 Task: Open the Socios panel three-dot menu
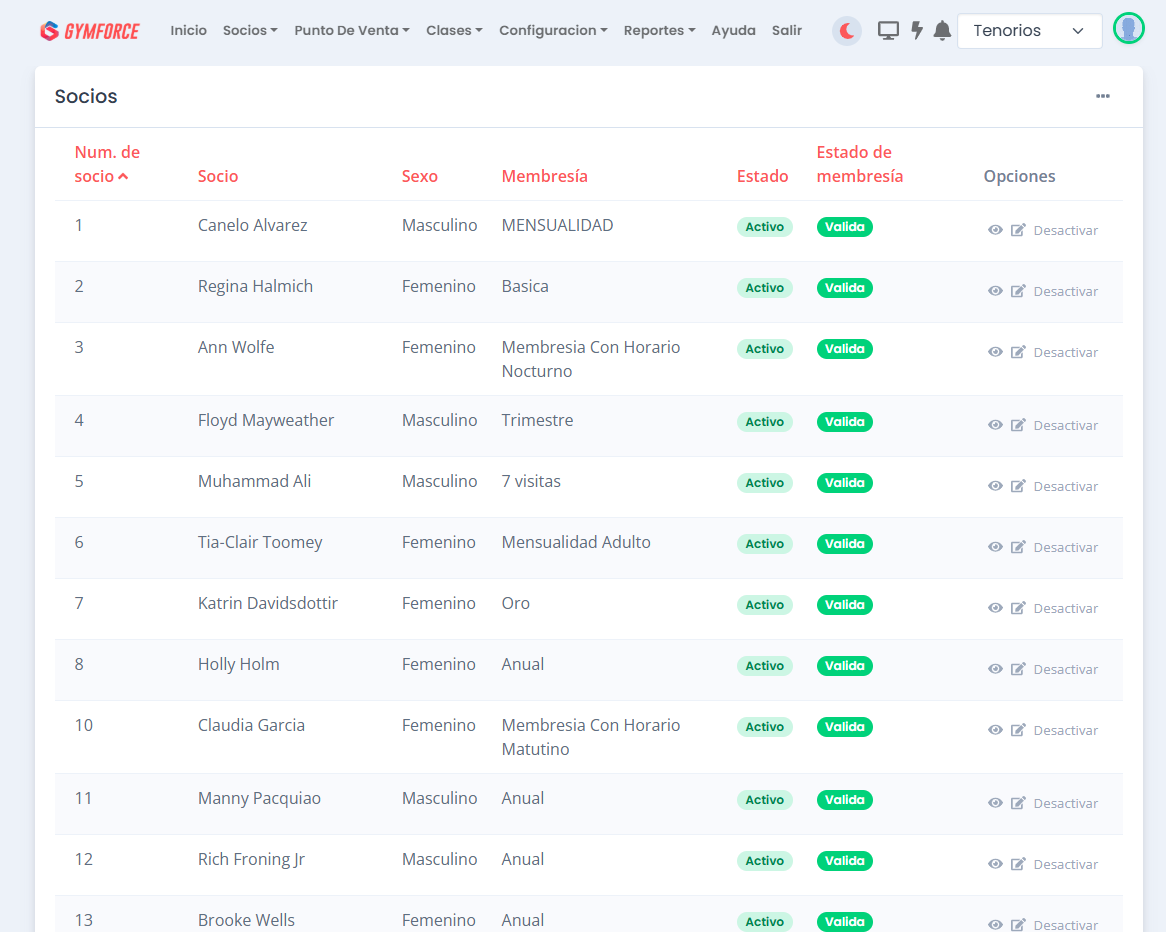[x=1102, y=97]
